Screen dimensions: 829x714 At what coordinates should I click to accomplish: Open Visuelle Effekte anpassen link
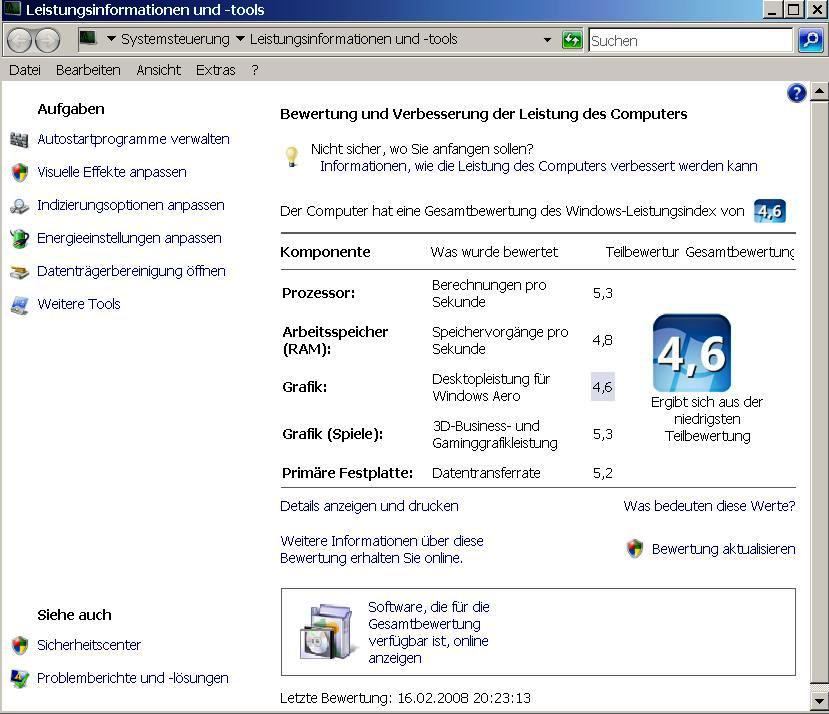[112, 172]
